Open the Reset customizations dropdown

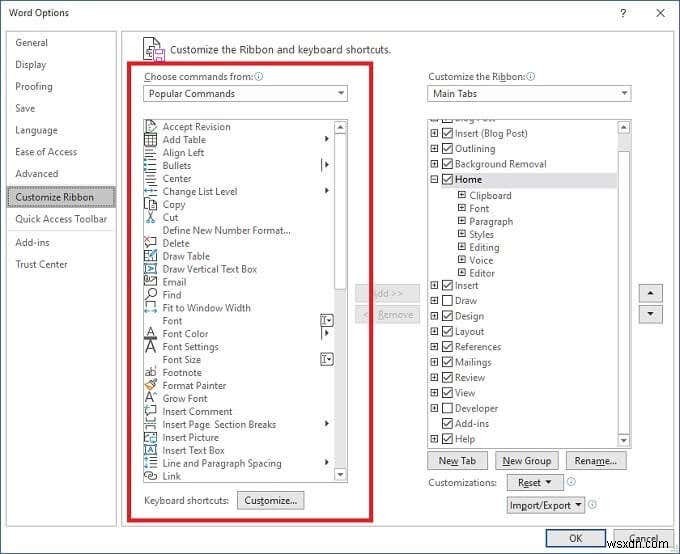pos(535,482)
